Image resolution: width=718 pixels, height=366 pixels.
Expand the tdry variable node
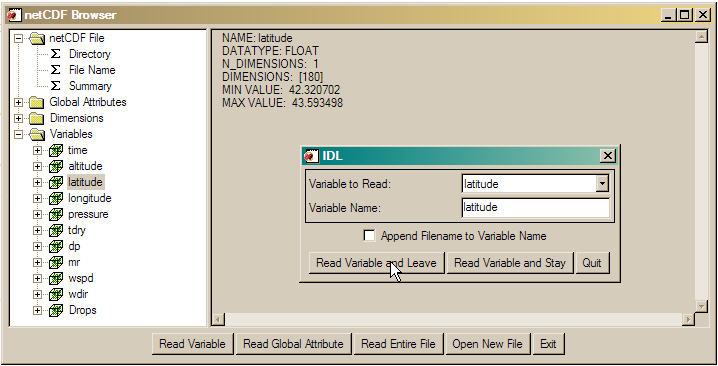(38, 231)
